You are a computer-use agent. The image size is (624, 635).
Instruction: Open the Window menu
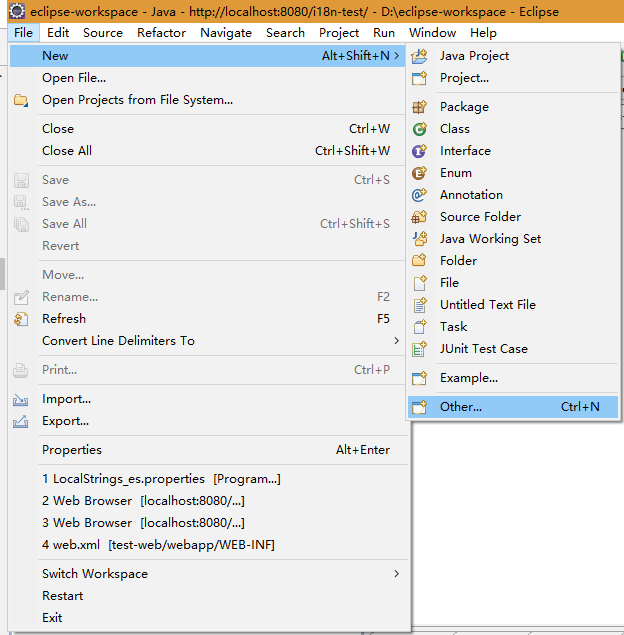pos(432,32)
